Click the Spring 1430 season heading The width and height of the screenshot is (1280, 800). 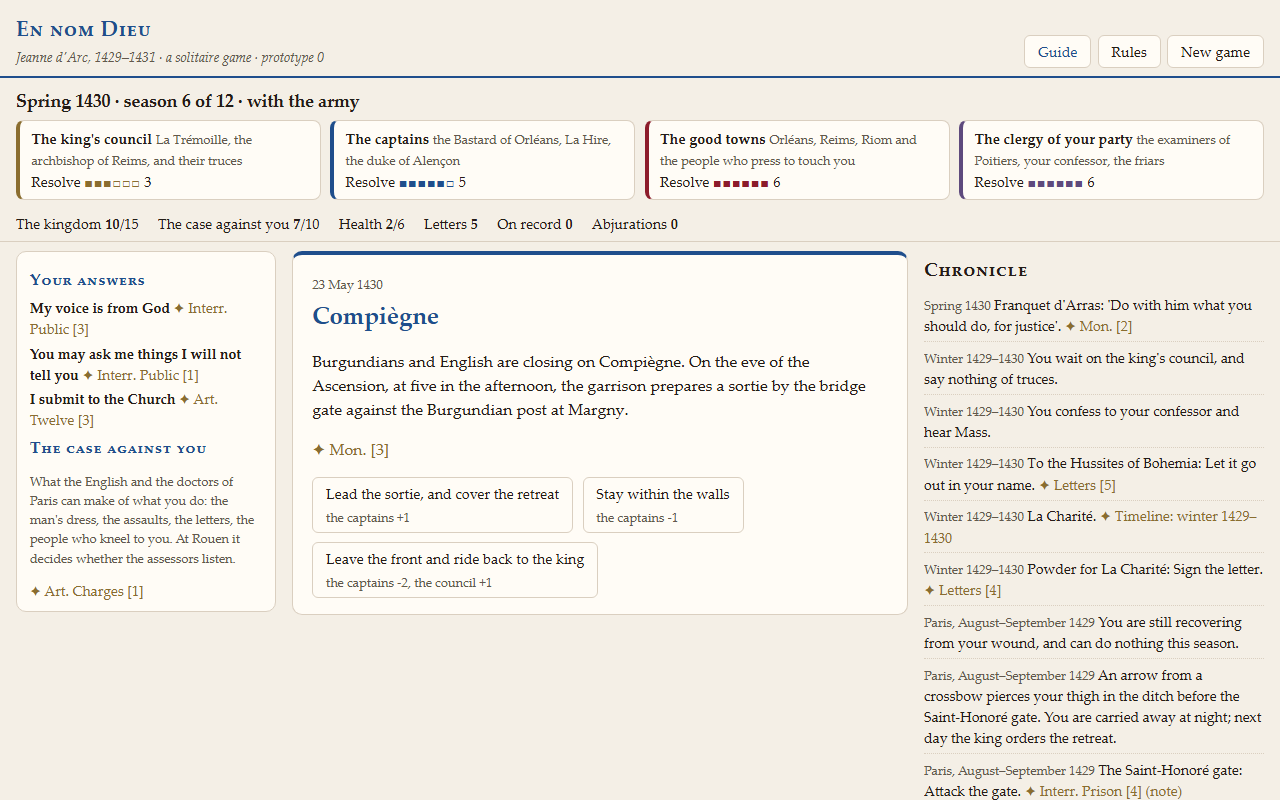188,101
